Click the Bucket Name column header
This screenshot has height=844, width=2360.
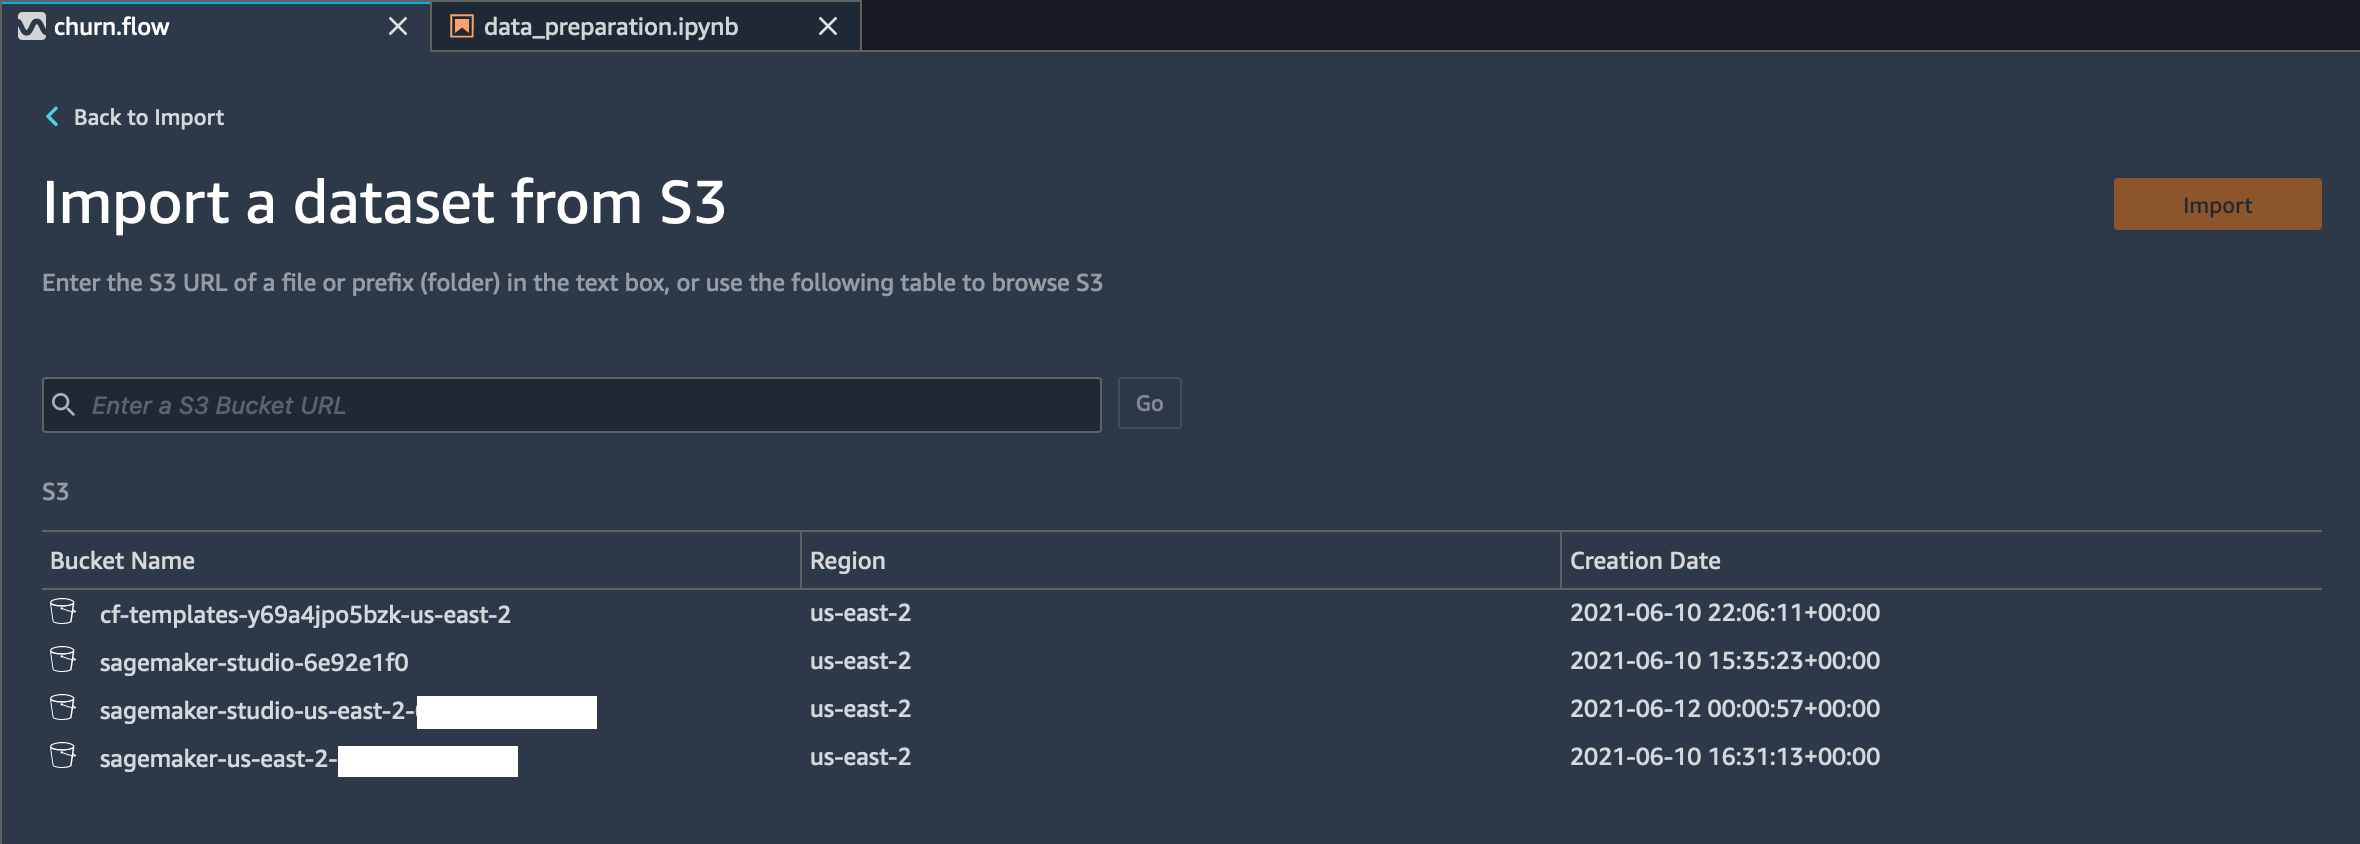tap(122, 561)
